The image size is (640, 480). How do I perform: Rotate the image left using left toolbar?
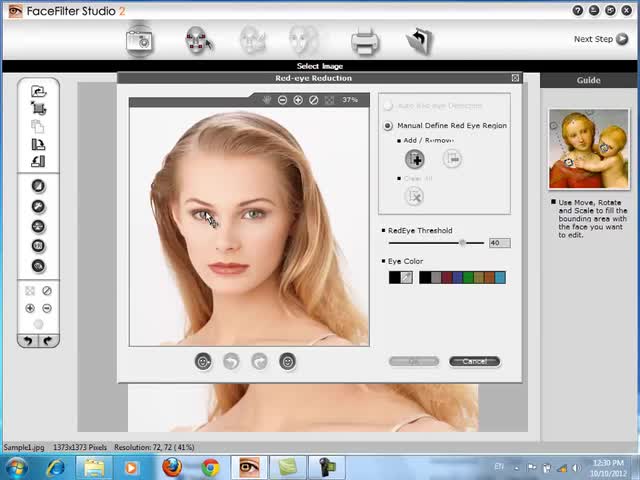(x=38, y=162)
